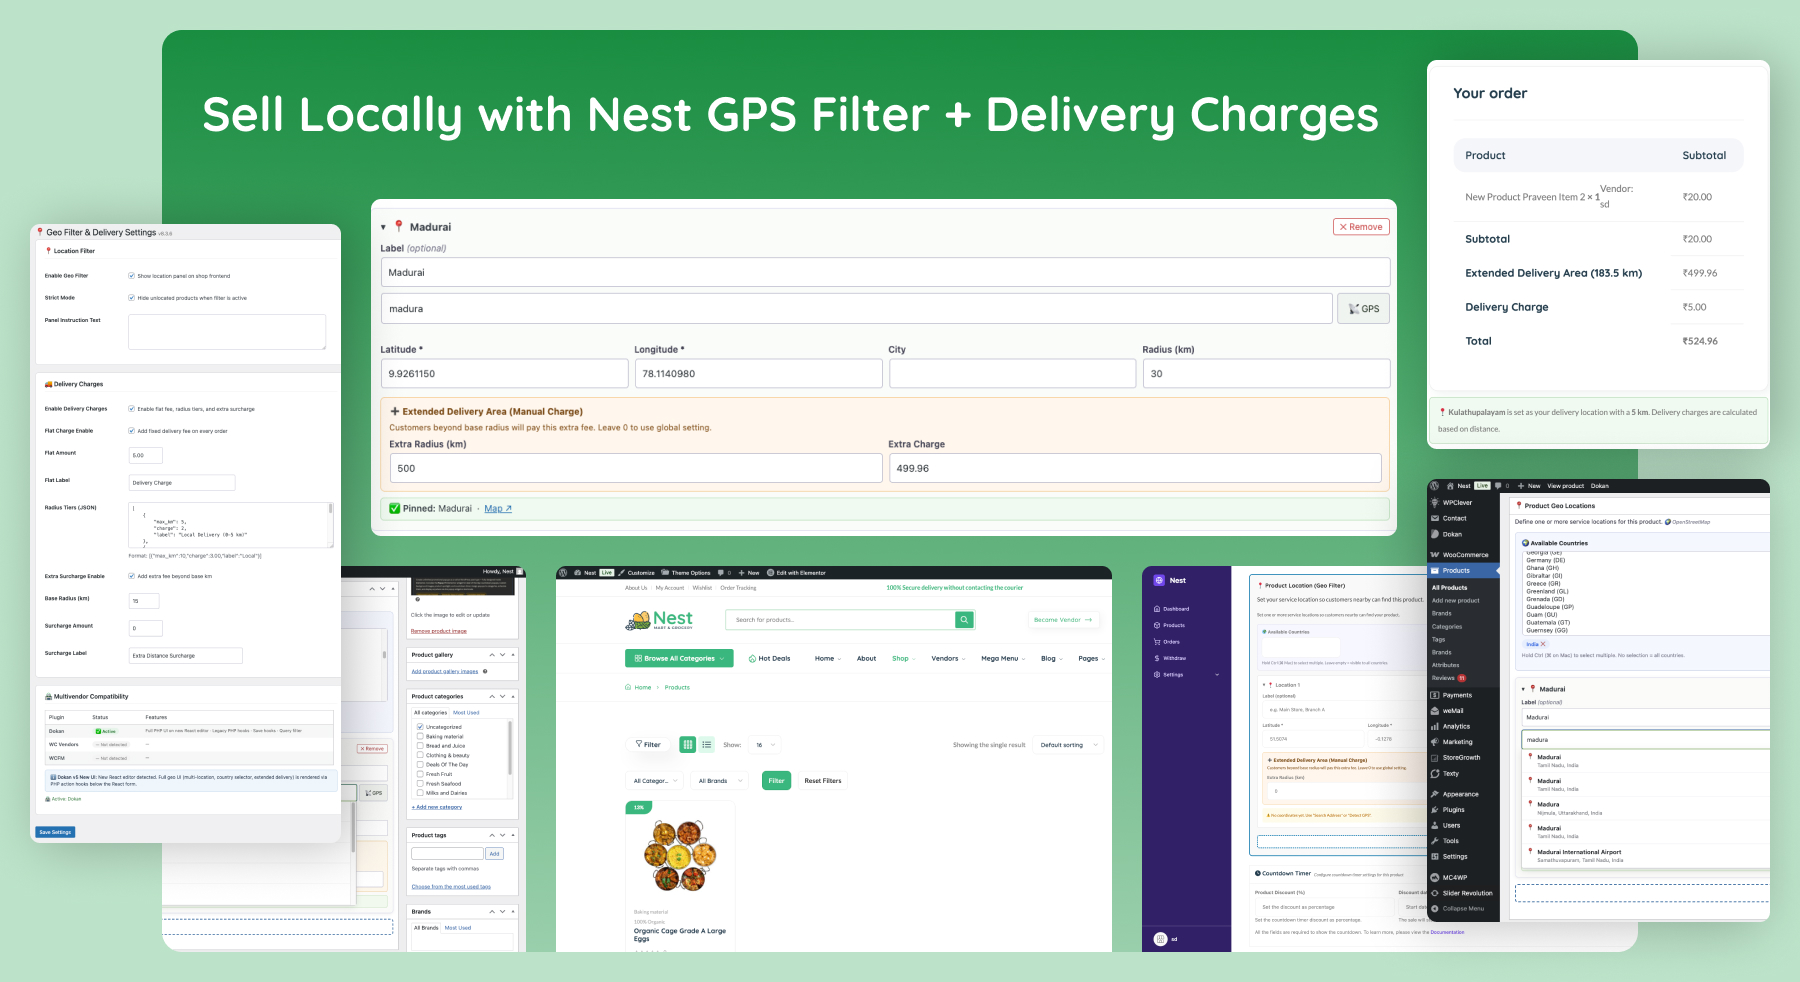Open the Shop menu in storefront navigation
The width and height of the screenshot is (1800, 982).
(903, 659)
